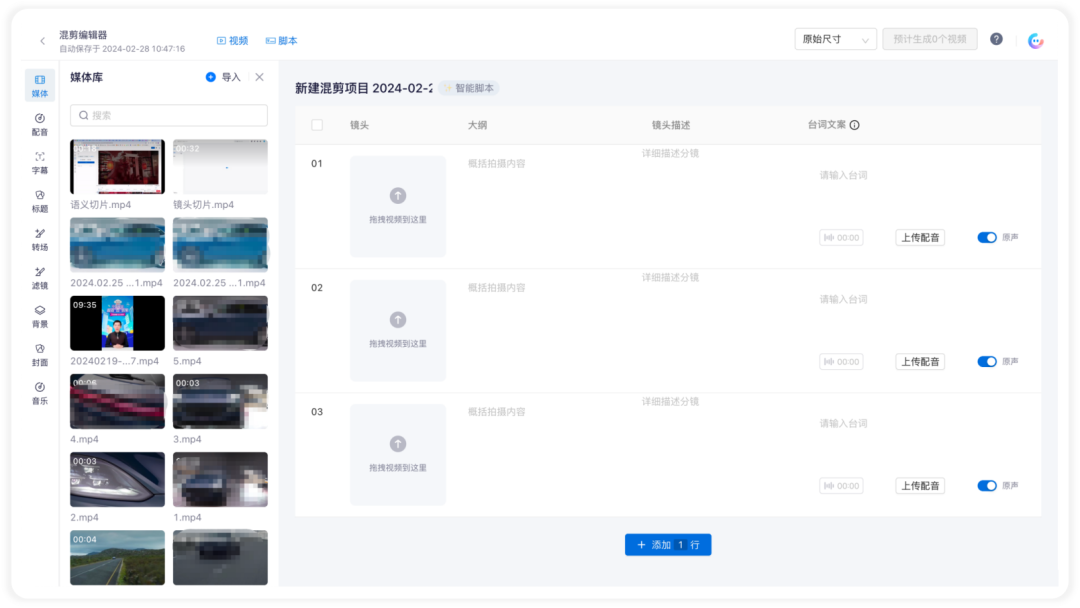
Task: Open the 滤镜 filter tool in sidebar
Action: click(x=40, y=278)
